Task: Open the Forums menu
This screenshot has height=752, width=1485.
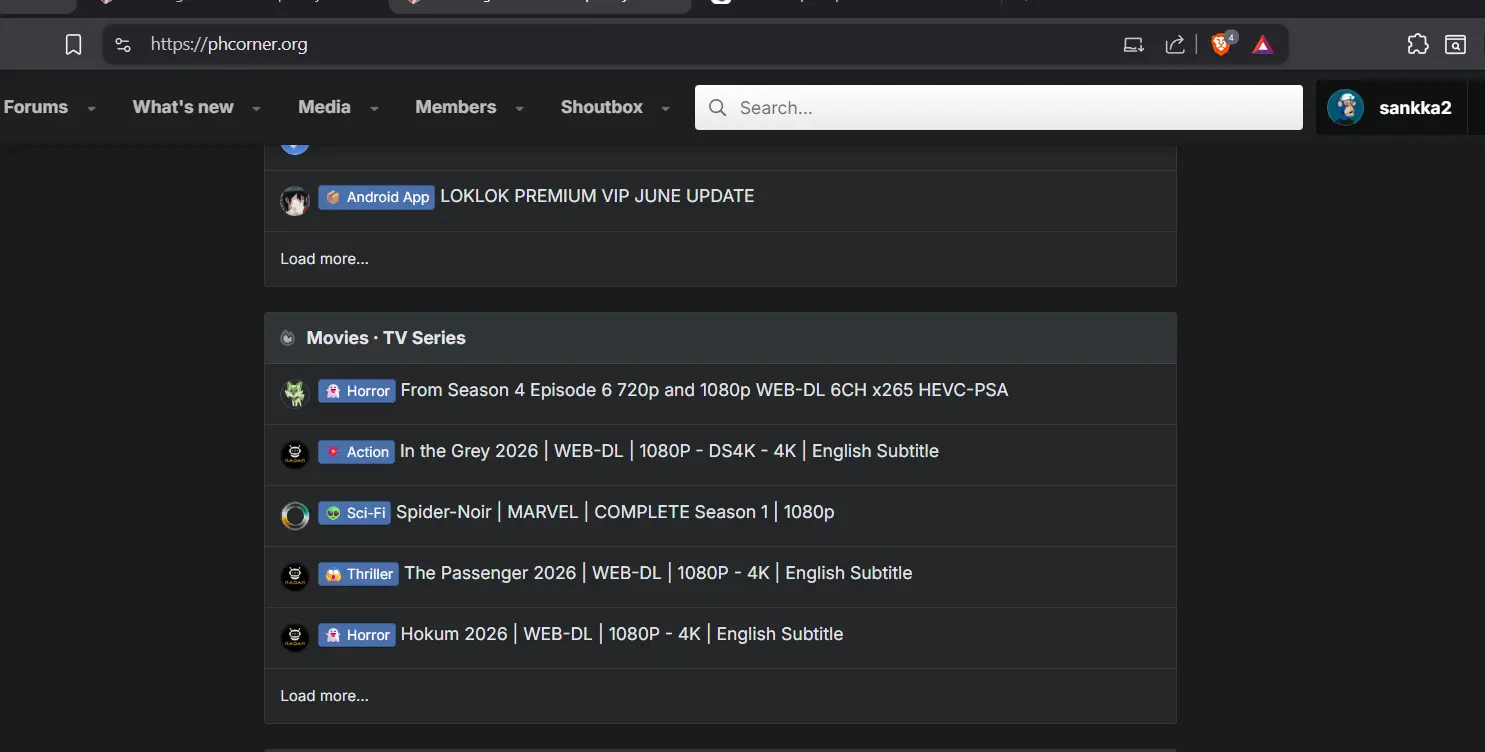Action: click(x=36, y=107)
